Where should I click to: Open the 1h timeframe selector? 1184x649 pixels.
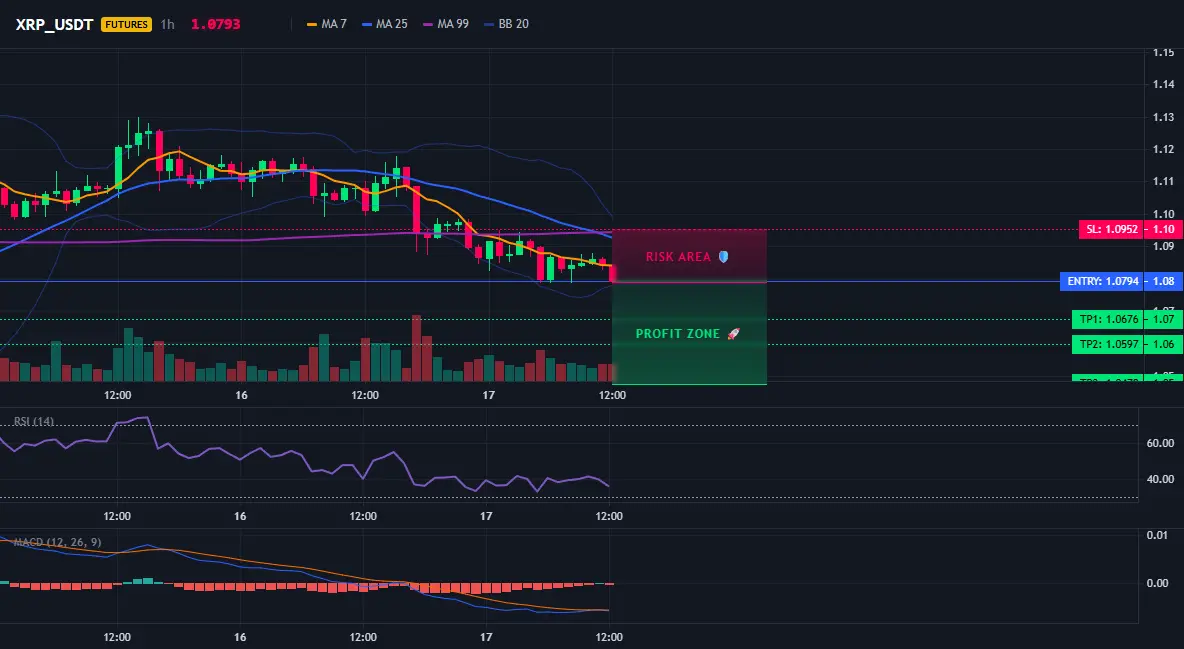168,24
